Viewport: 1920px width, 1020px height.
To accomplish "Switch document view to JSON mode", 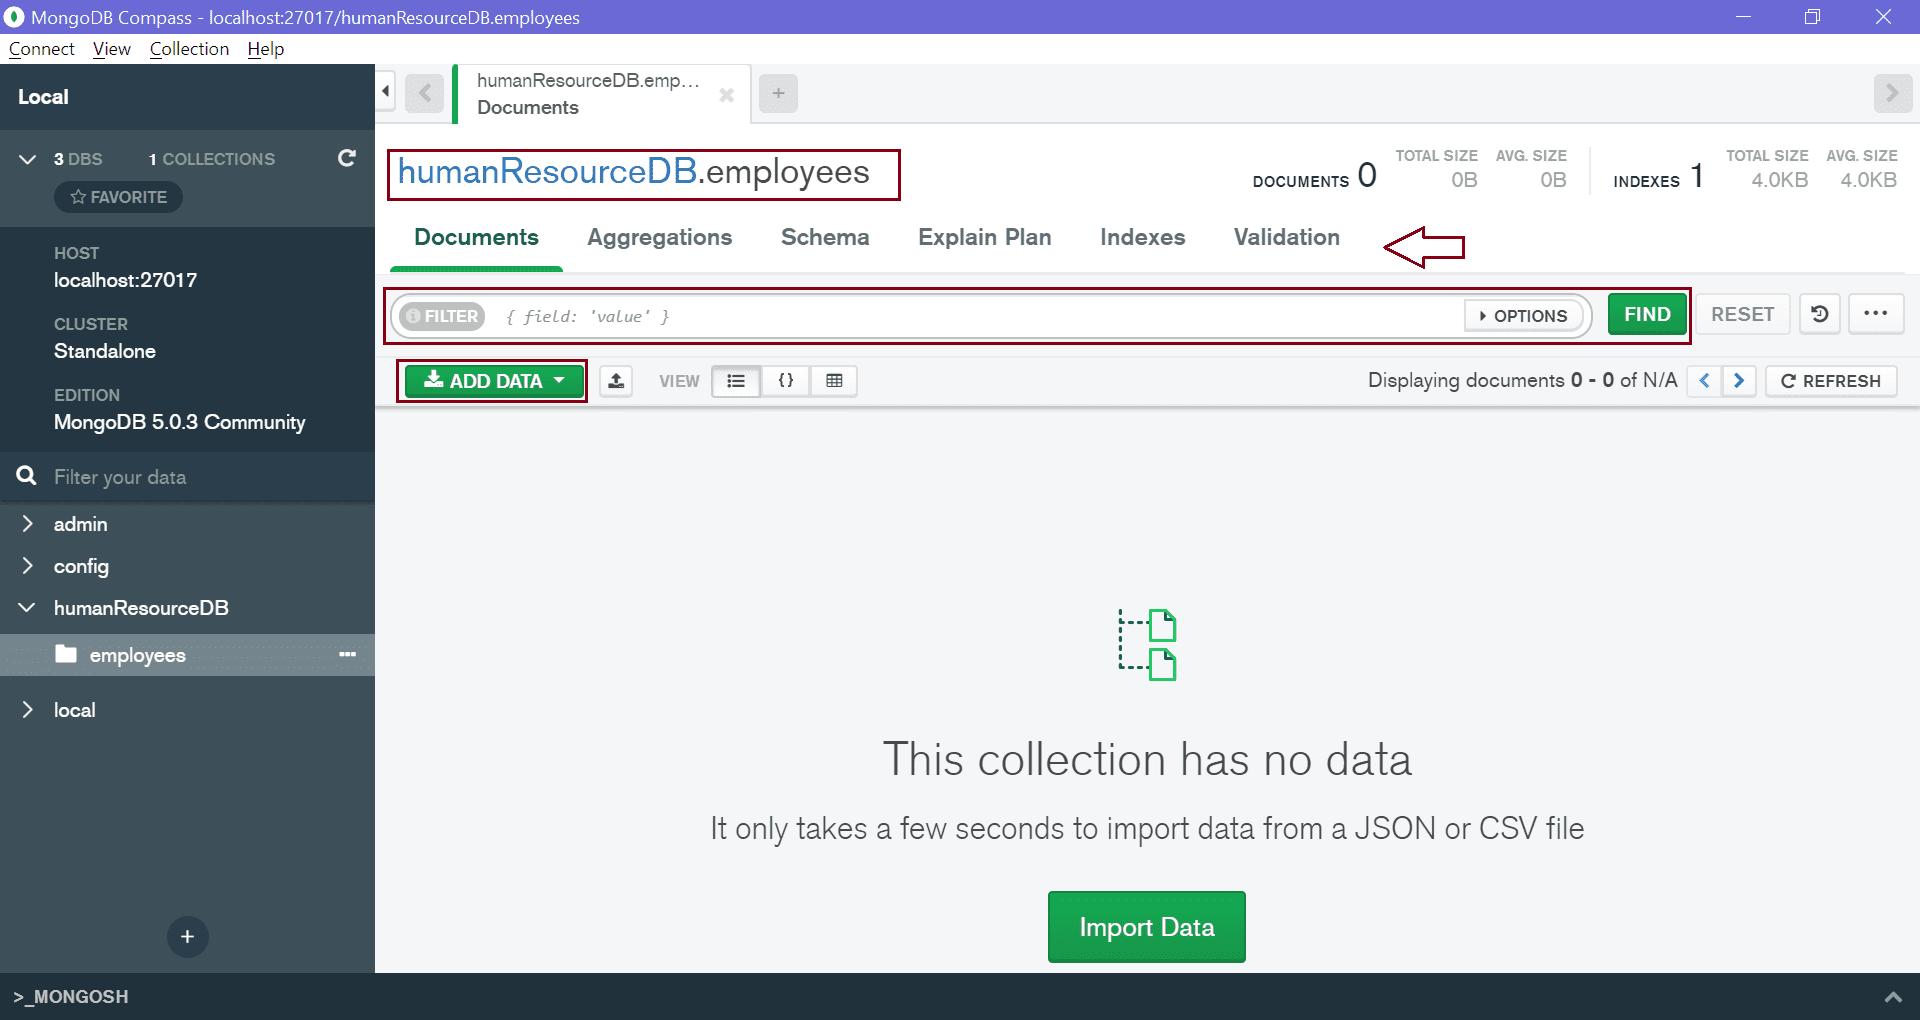I will click(x=786, y=381).
